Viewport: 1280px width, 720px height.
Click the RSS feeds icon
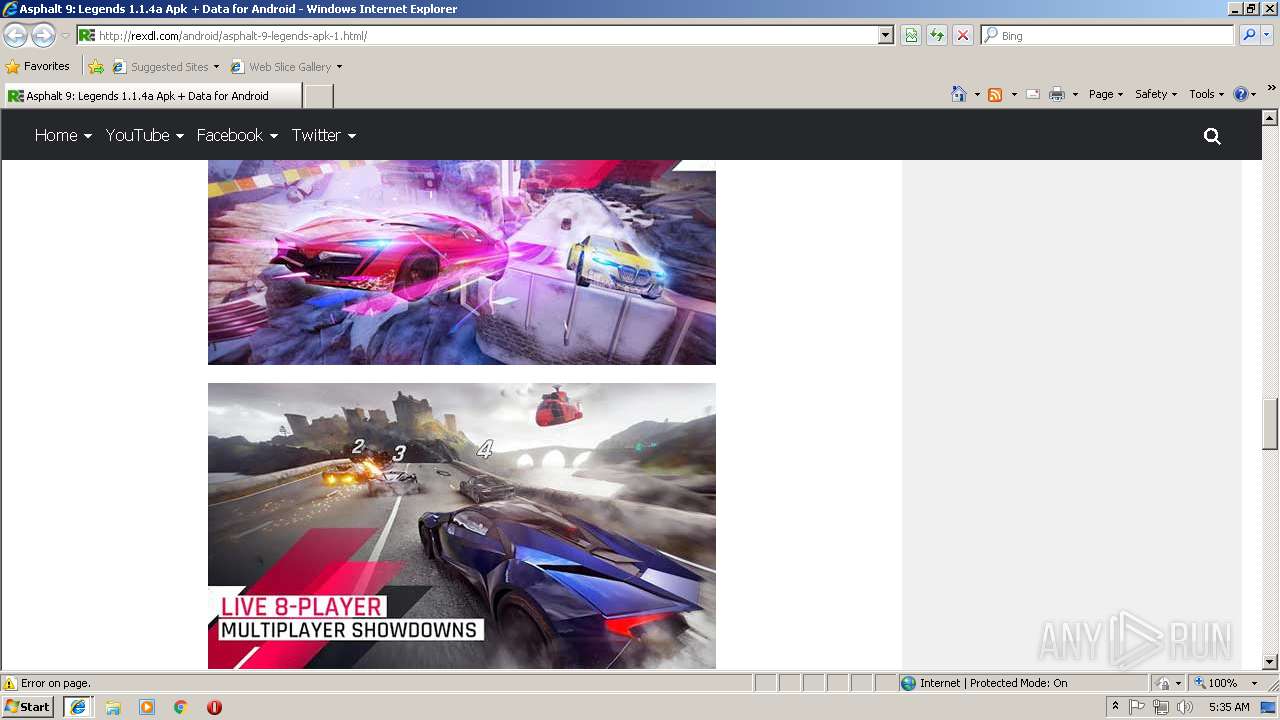[995, 94]
